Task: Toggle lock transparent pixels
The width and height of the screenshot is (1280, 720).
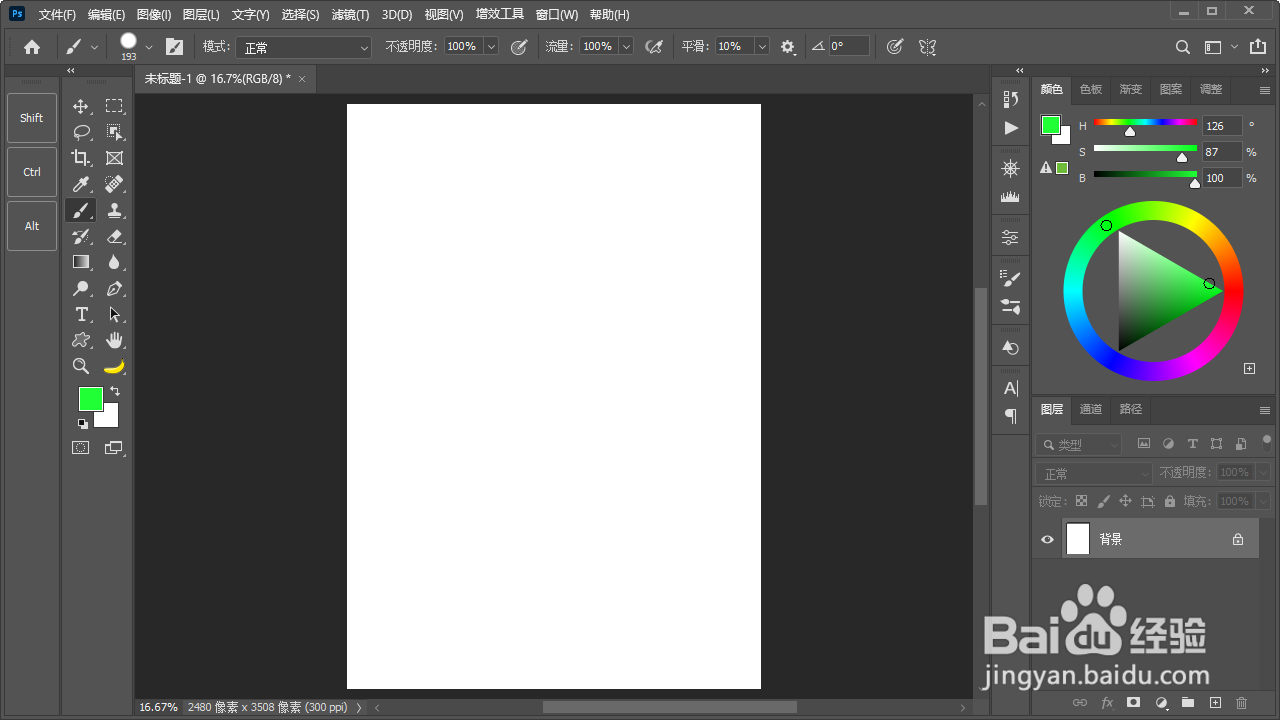Action: pyautogui.click(x=1081, y=501)
